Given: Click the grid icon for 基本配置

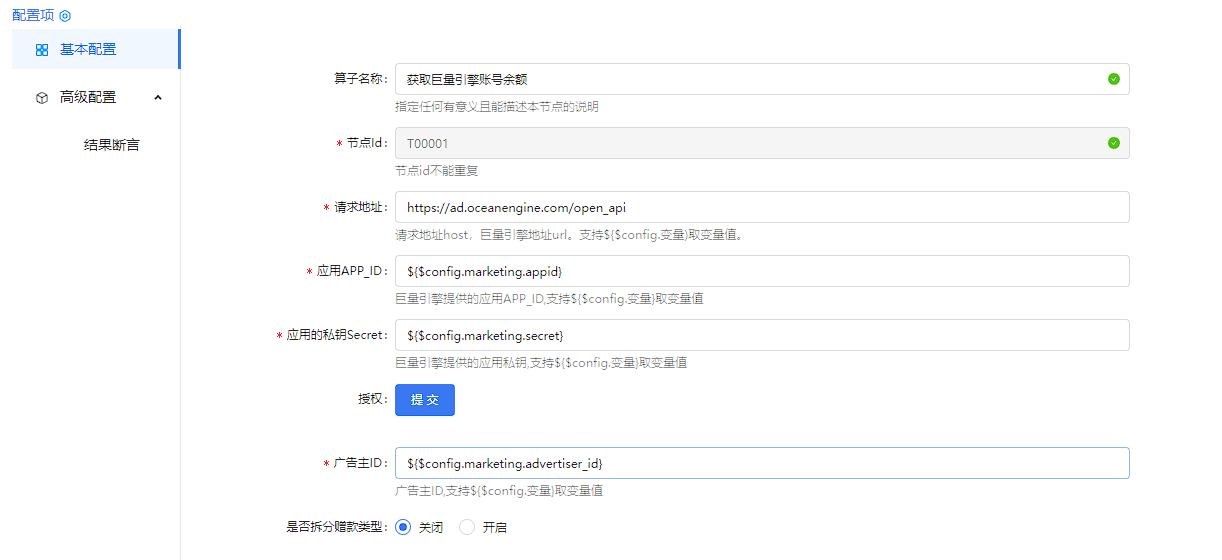Looking at the screenshot, I should click(41, 49).
